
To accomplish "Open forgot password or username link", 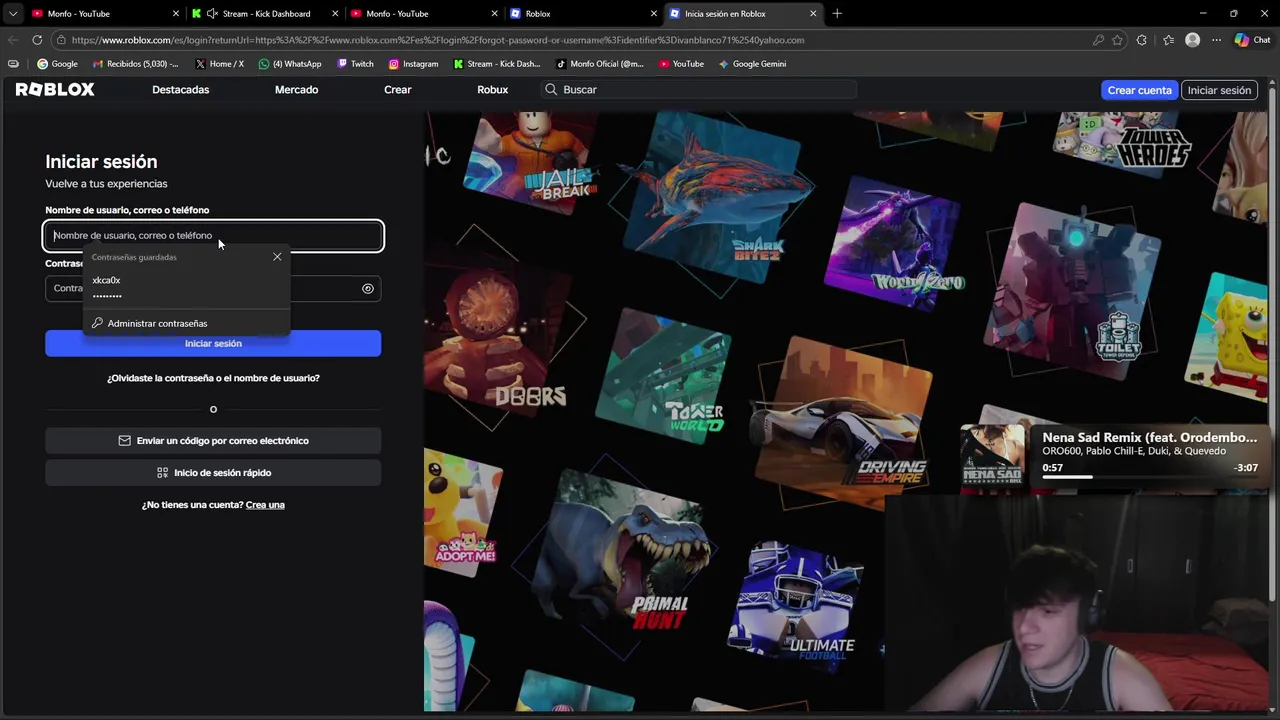I will click(213, 378).
